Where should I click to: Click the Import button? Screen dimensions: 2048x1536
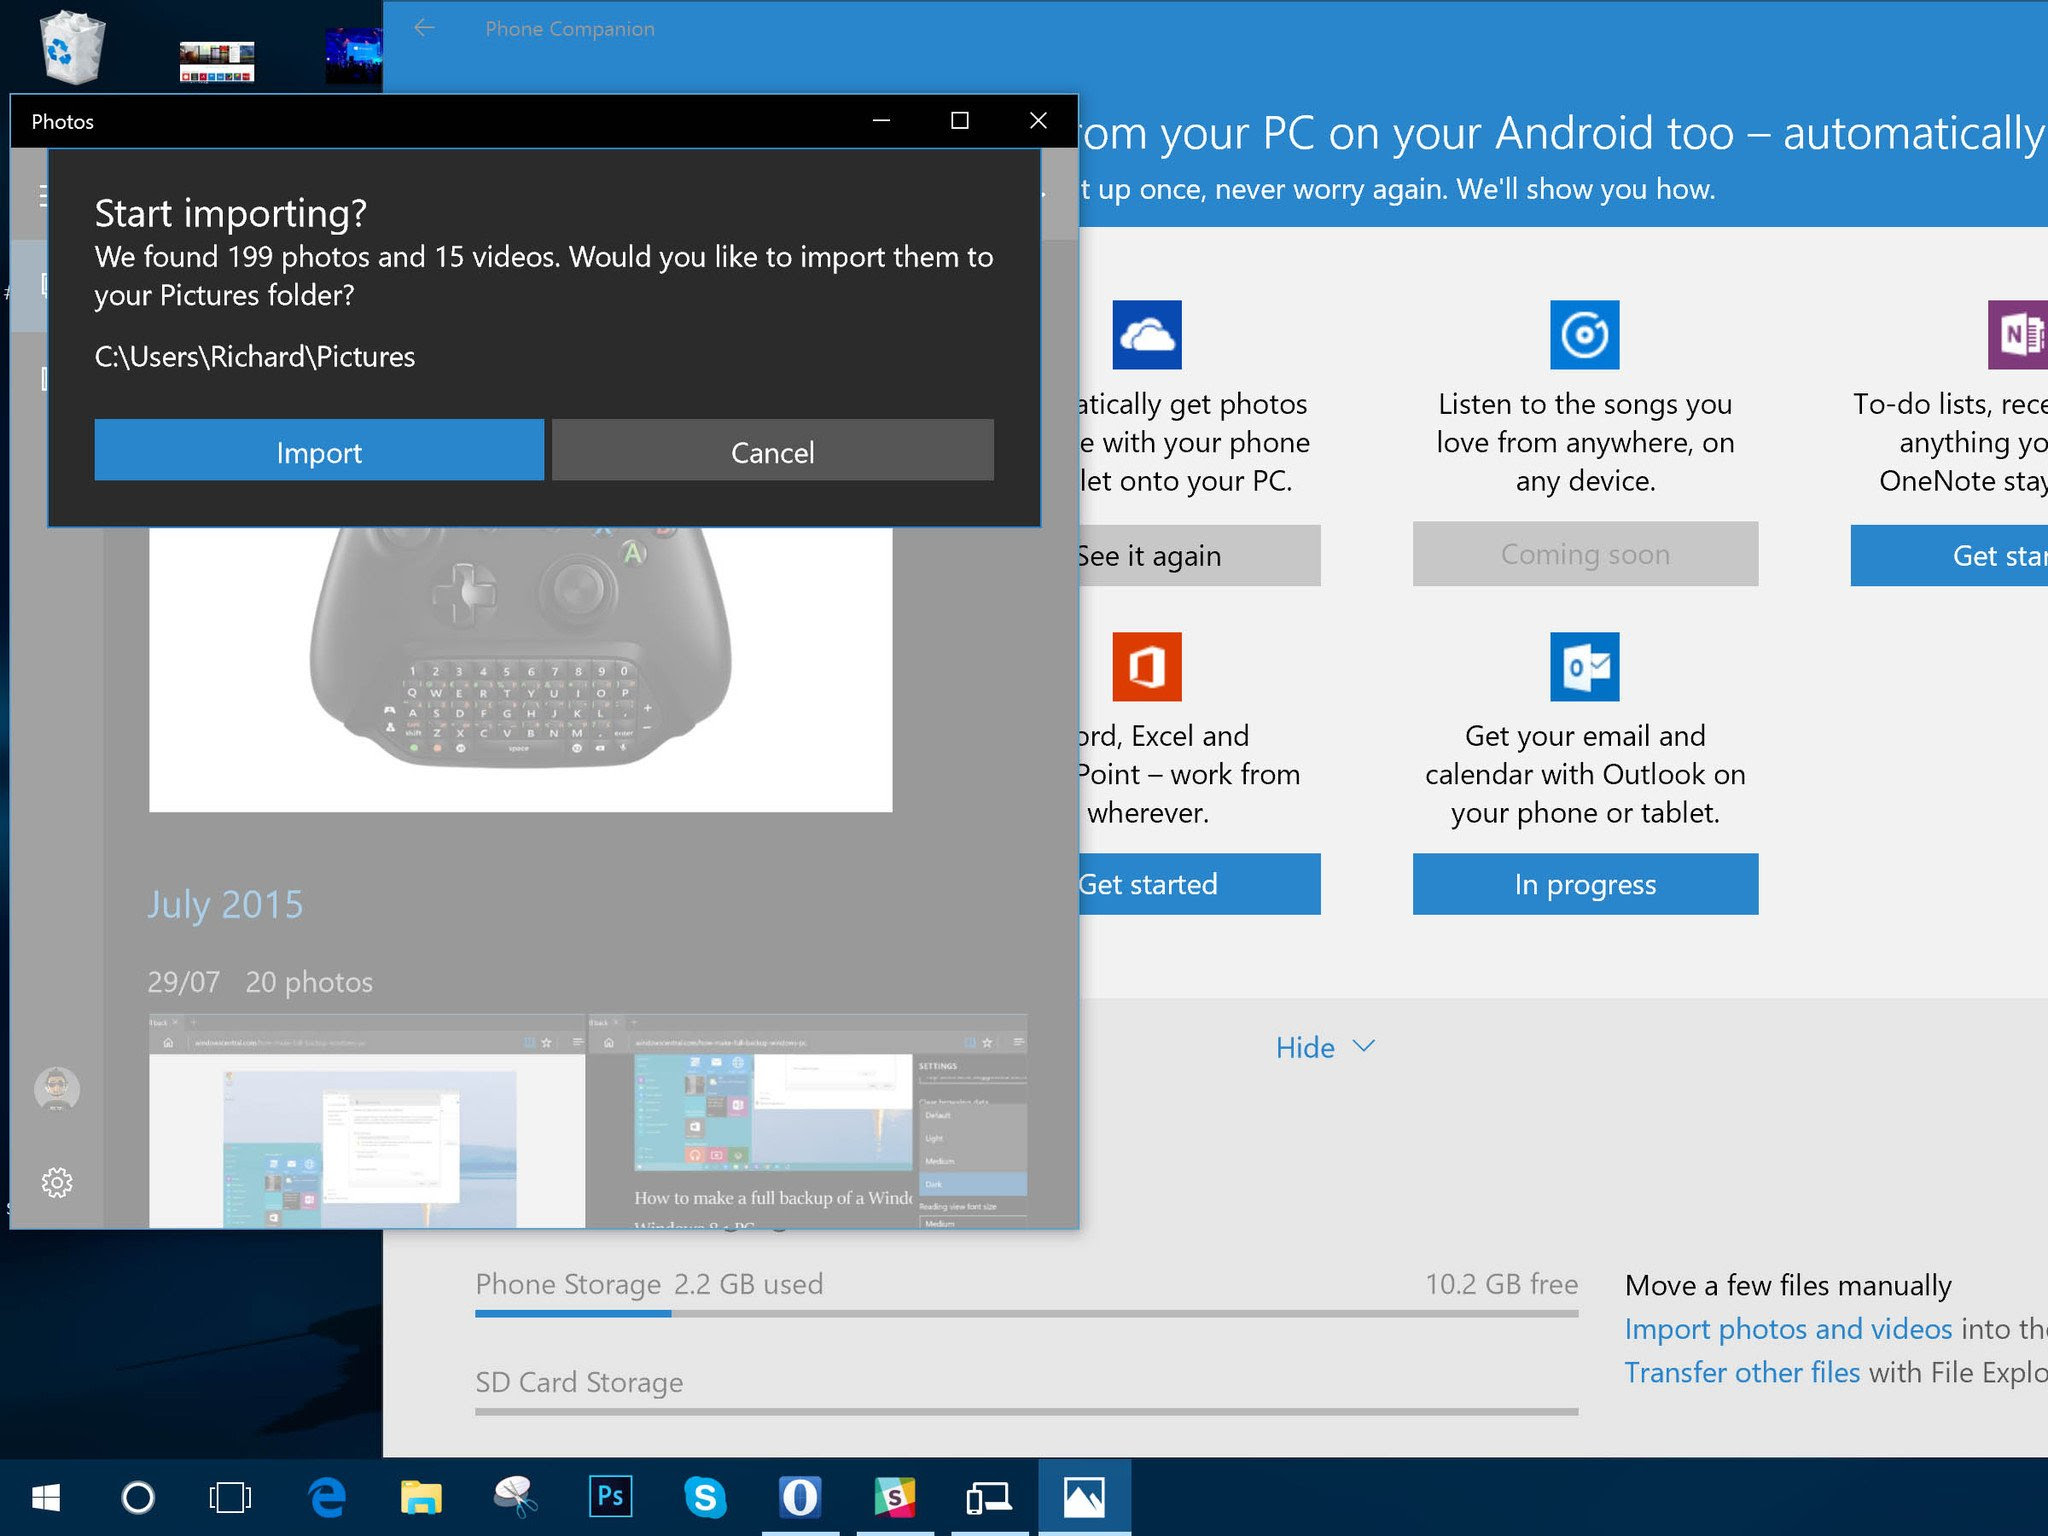click(319, 452)
